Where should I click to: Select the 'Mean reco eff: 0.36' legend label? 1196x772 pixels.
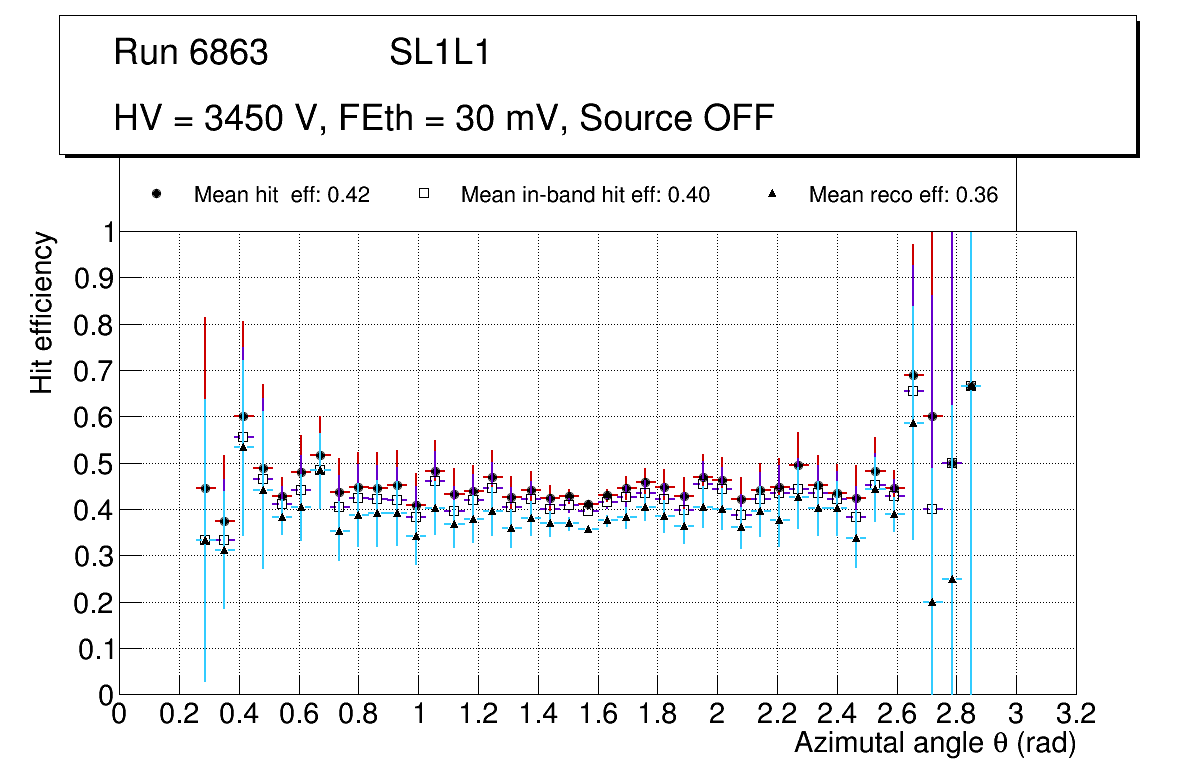click(903, 195)
